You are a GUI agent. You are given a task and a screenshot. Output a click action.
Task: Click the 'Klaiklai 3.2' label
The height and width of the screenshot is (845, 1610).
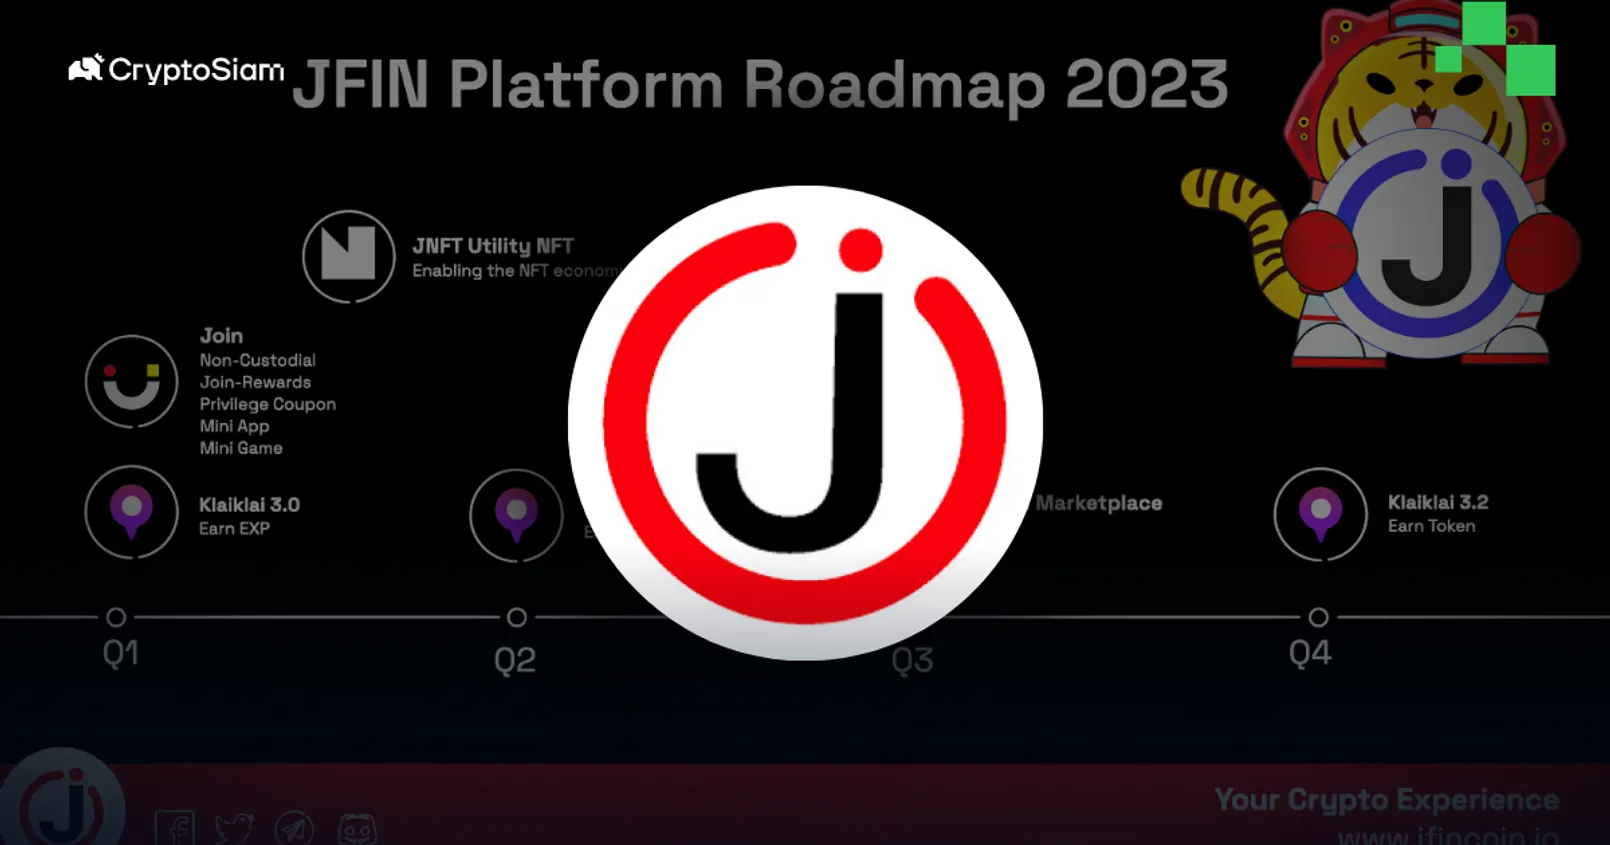[x=1438, y=502]
